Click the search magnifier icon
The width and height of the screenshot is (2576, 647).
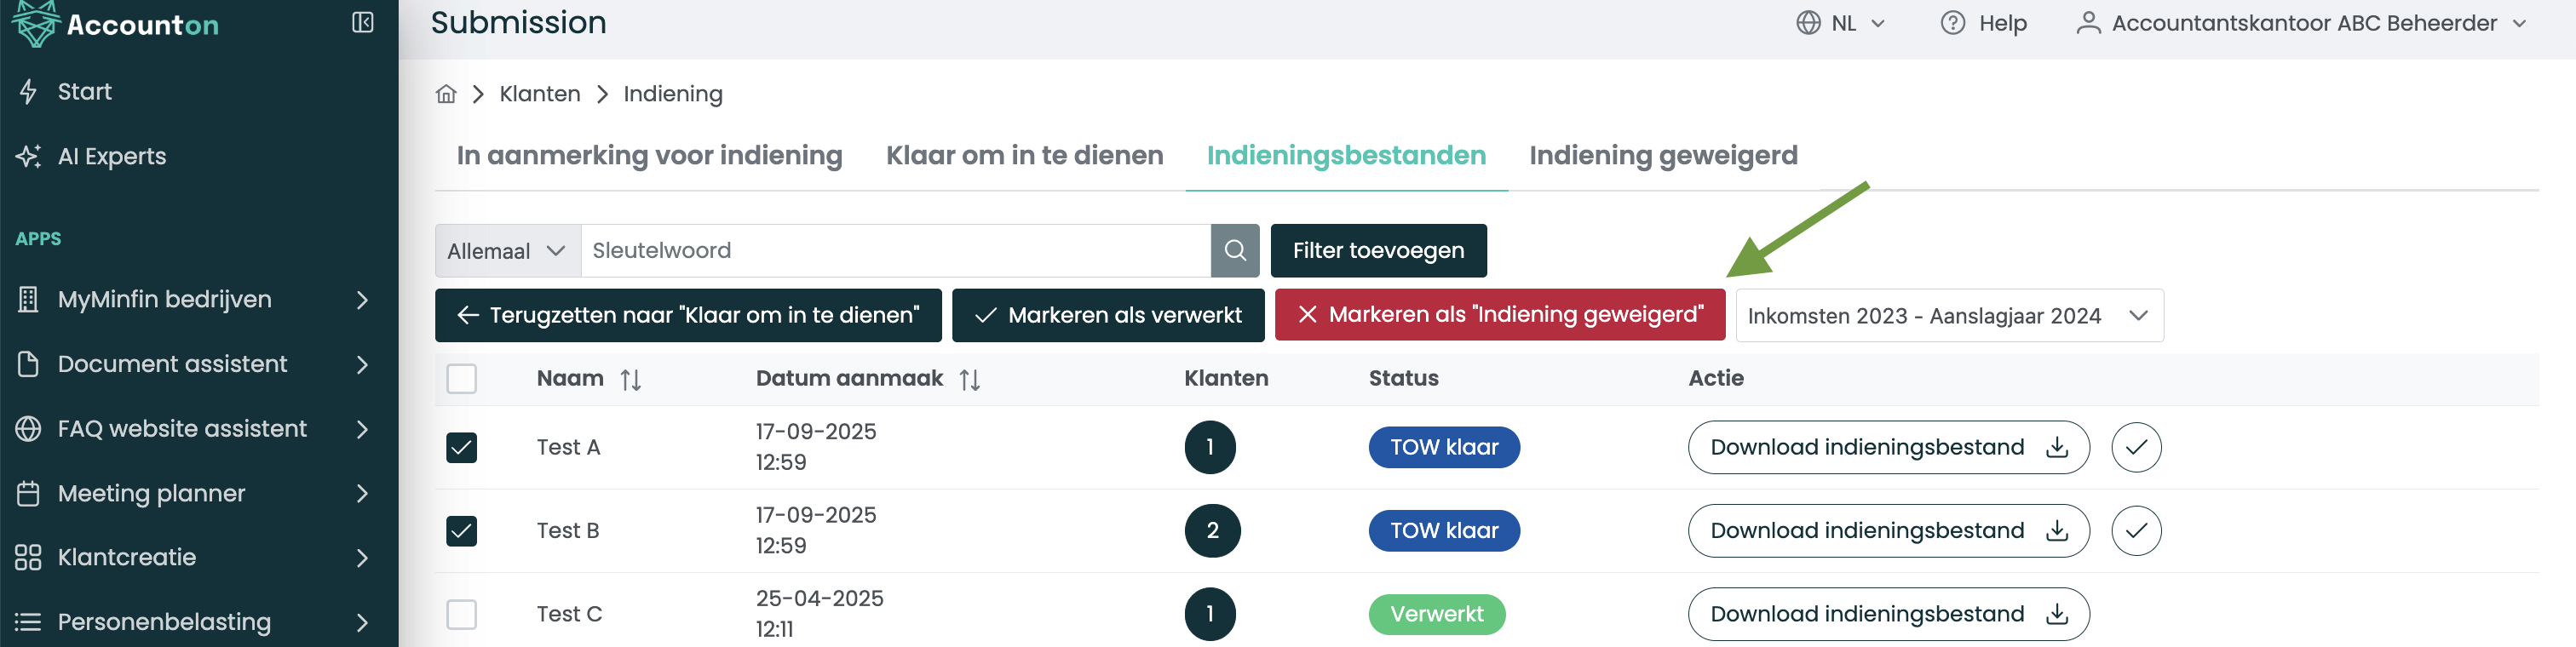[1234, 250]
